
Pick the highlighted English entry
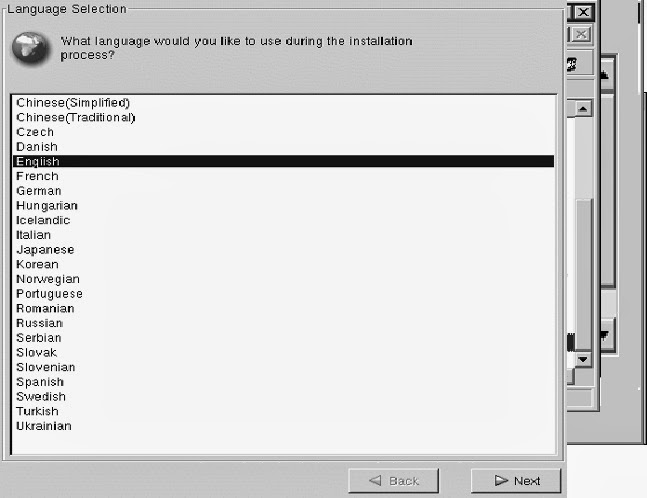coord(283,161)
